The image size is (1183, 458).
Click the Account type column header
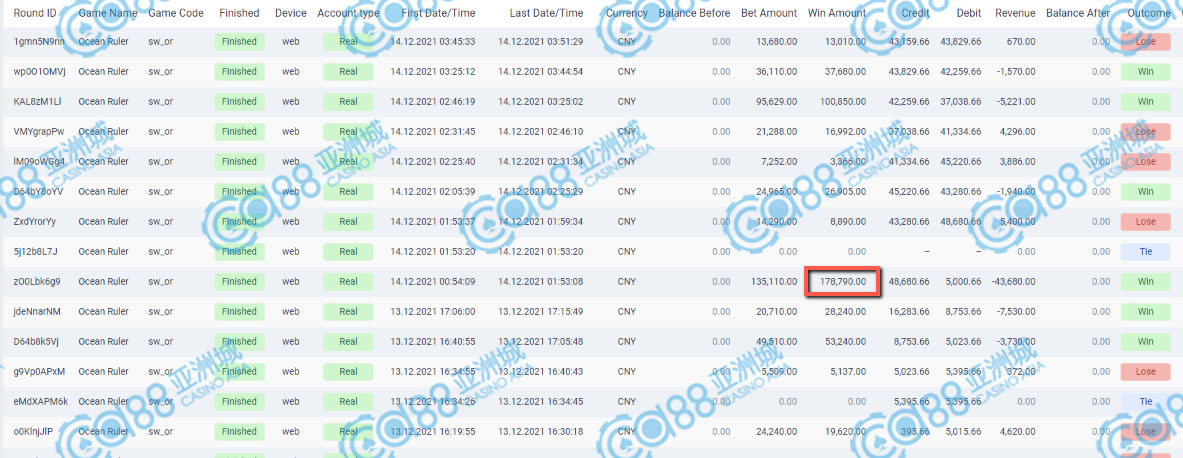[349, 13]
